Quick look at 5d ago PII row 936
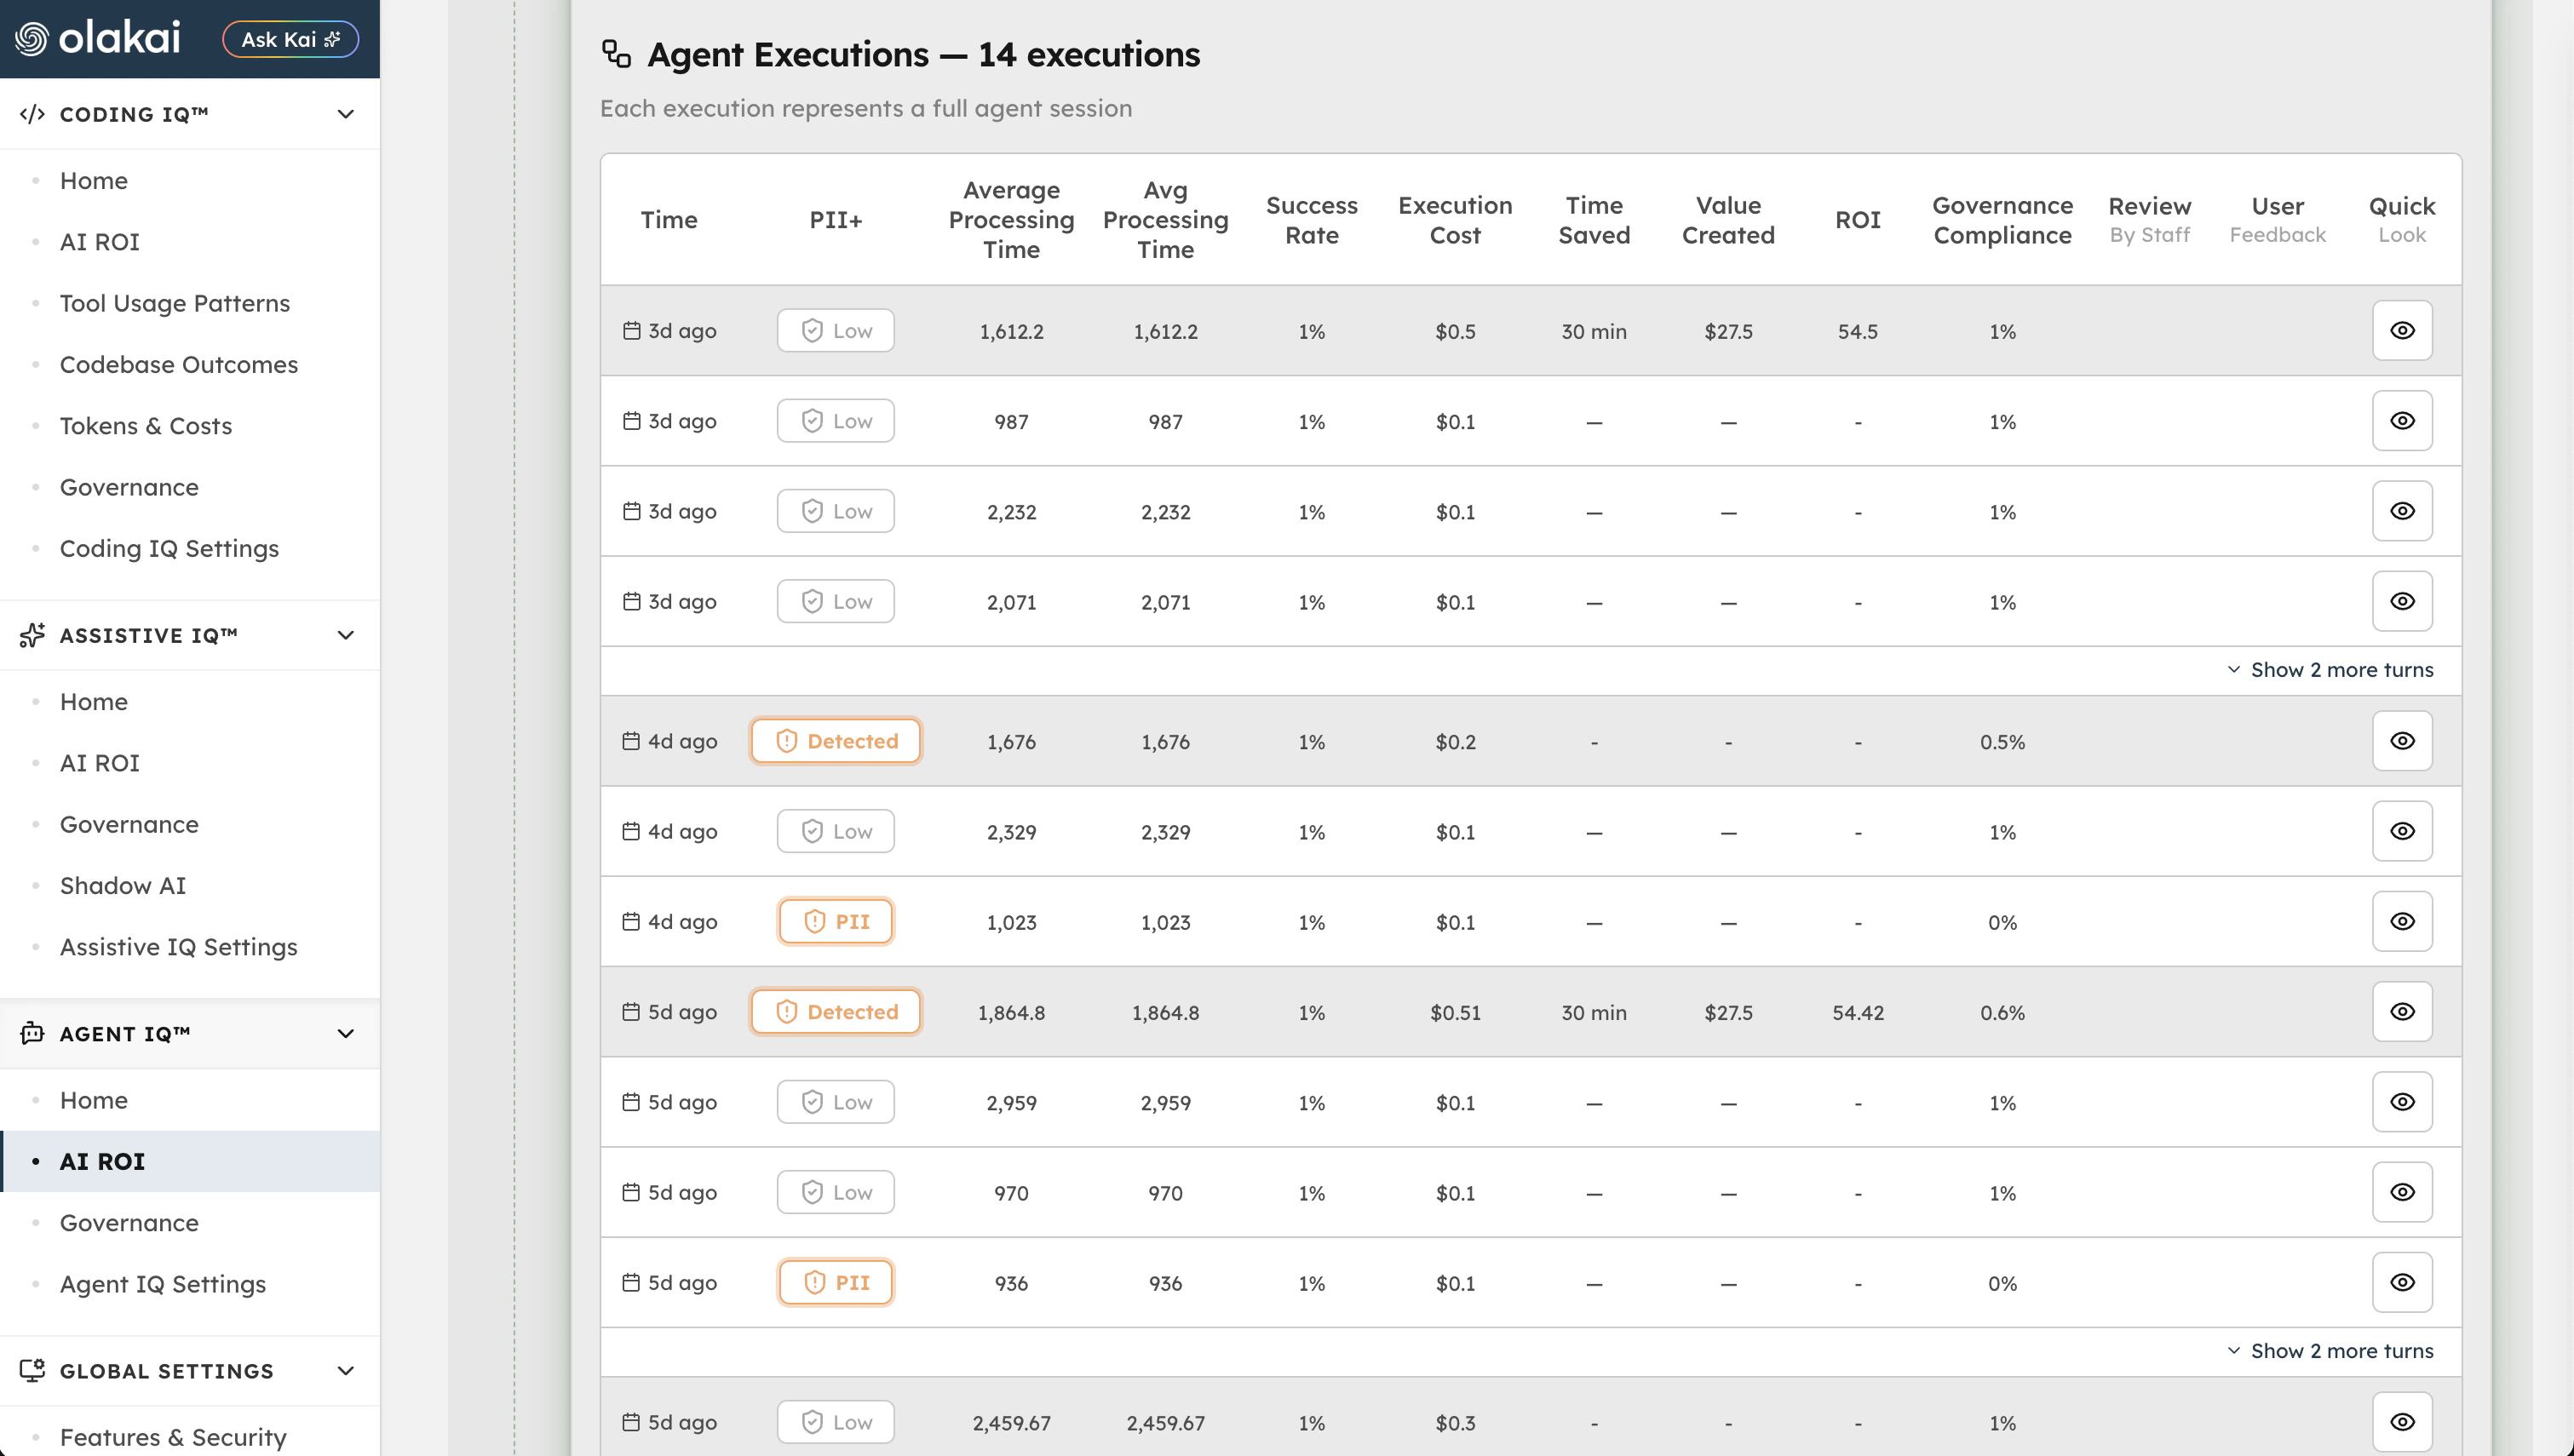Screen dimensions: 2574x1456 (x=2402, y=1282)
